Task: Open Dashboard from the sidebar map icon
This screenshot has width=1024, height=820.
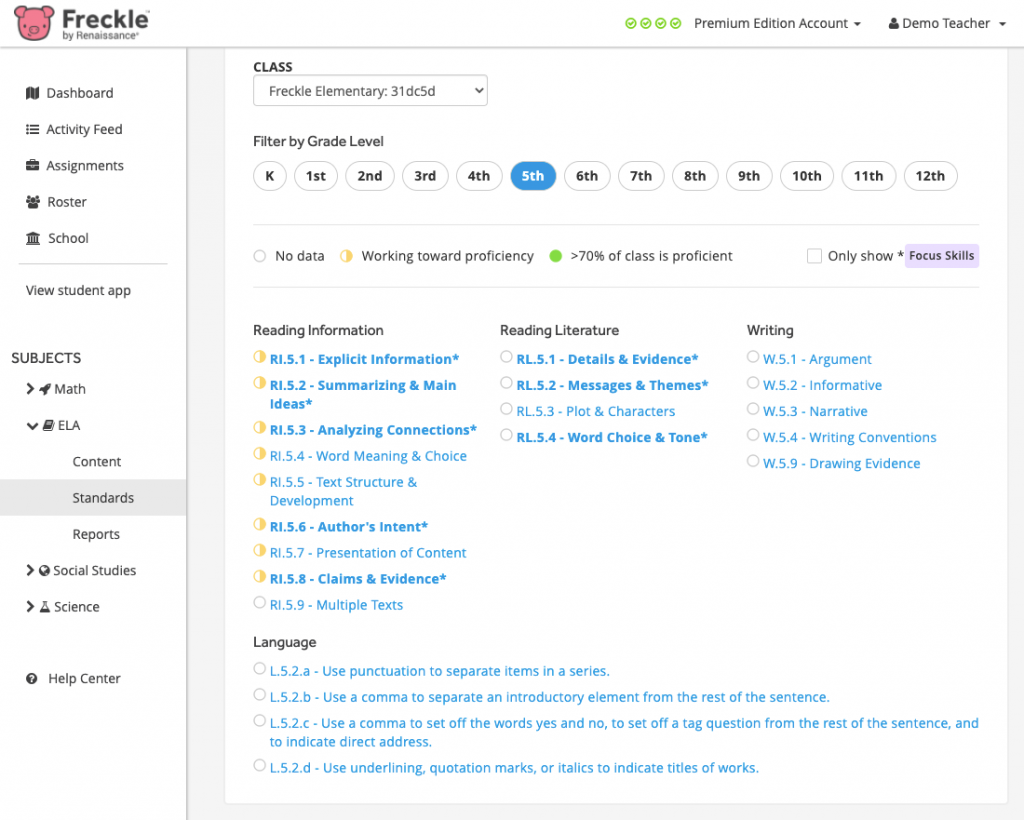Action: (33, 93)
